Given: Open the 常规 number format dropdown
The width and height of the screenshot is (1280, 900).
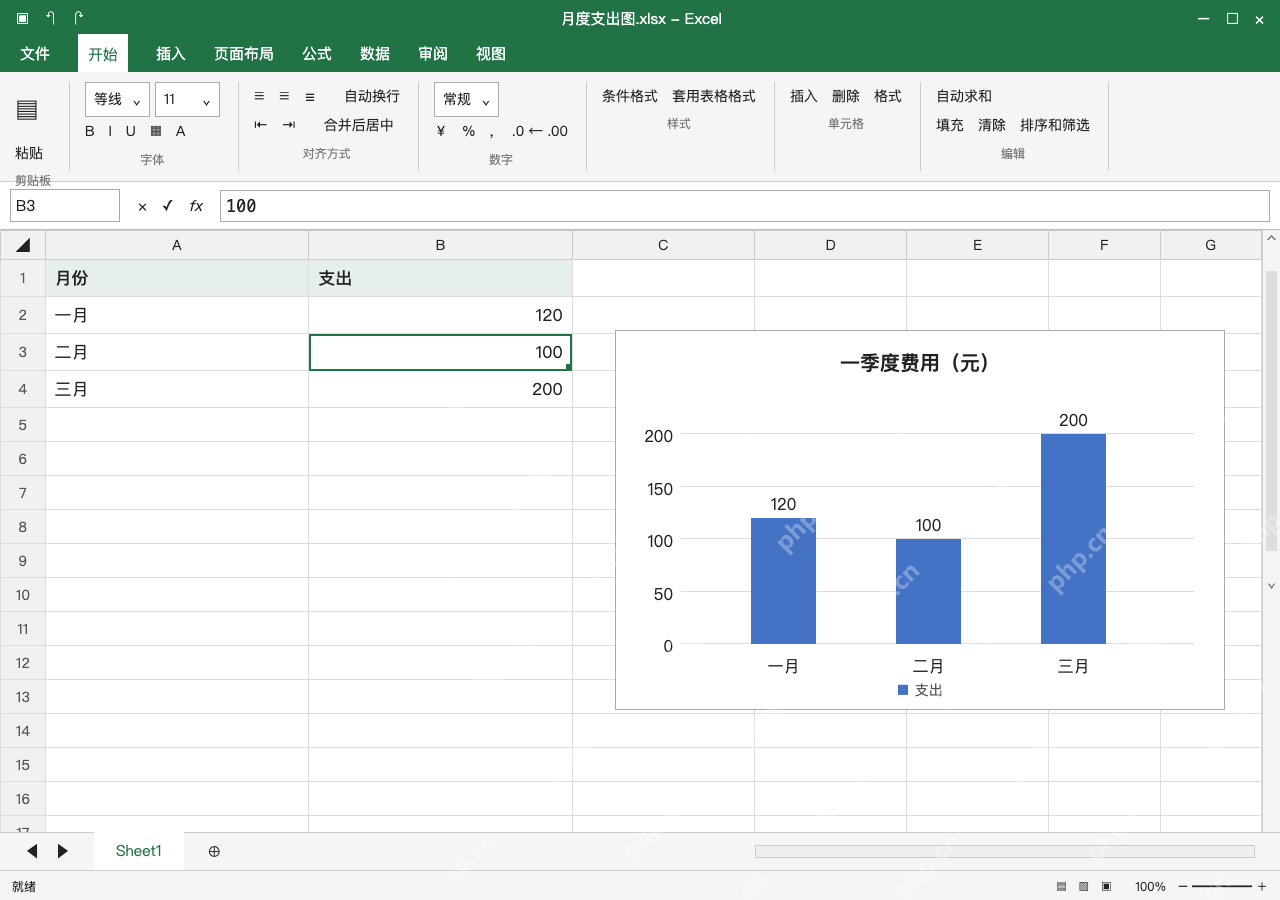Looking at the screenshot, I should coord(466,100).
